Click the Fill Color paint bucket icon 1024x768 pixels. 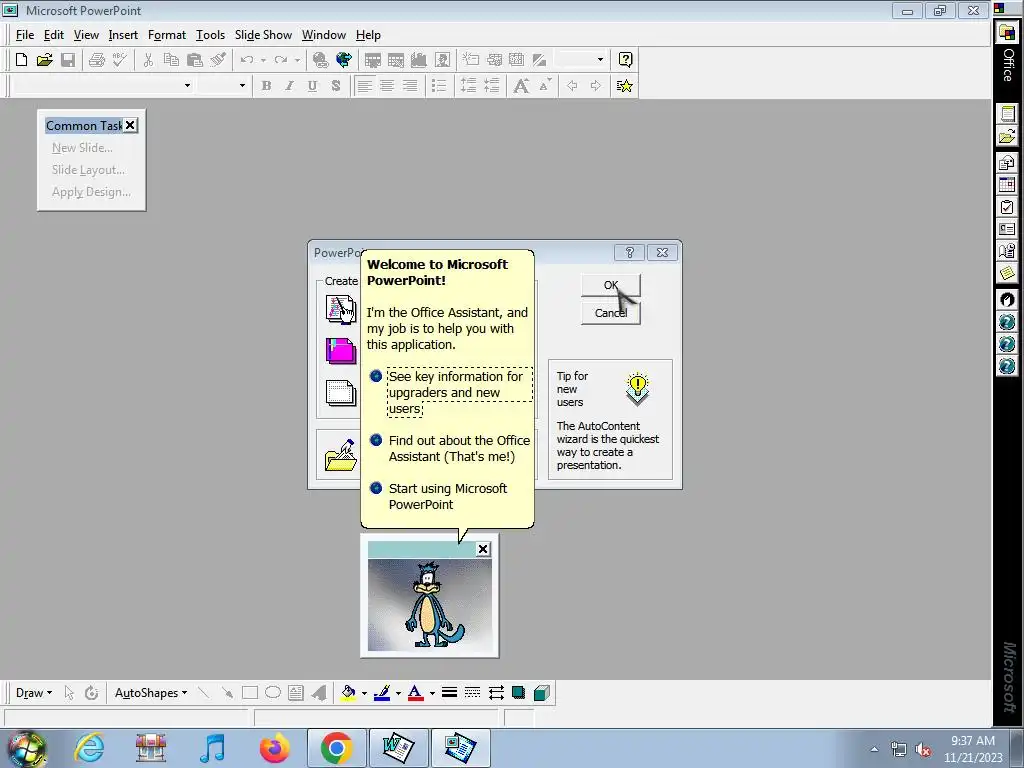(349, 693)
